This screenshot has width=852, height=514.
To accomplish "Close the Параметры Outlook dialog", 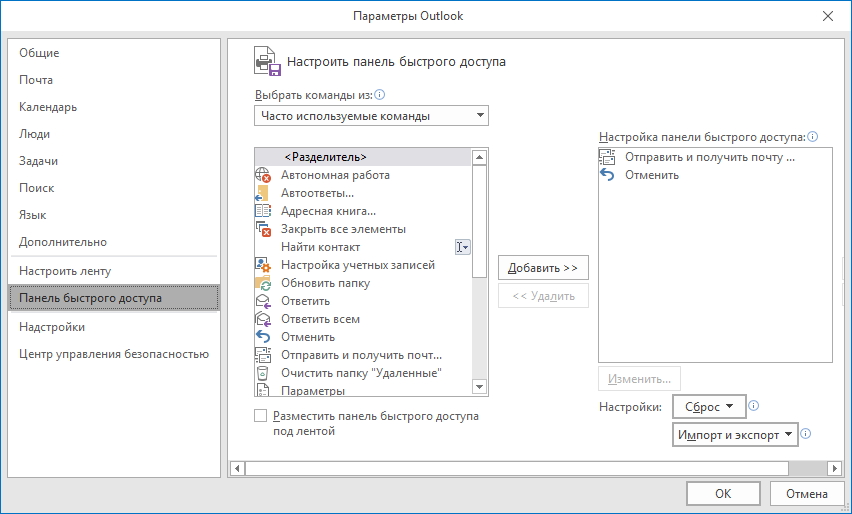I will [828, 16].
